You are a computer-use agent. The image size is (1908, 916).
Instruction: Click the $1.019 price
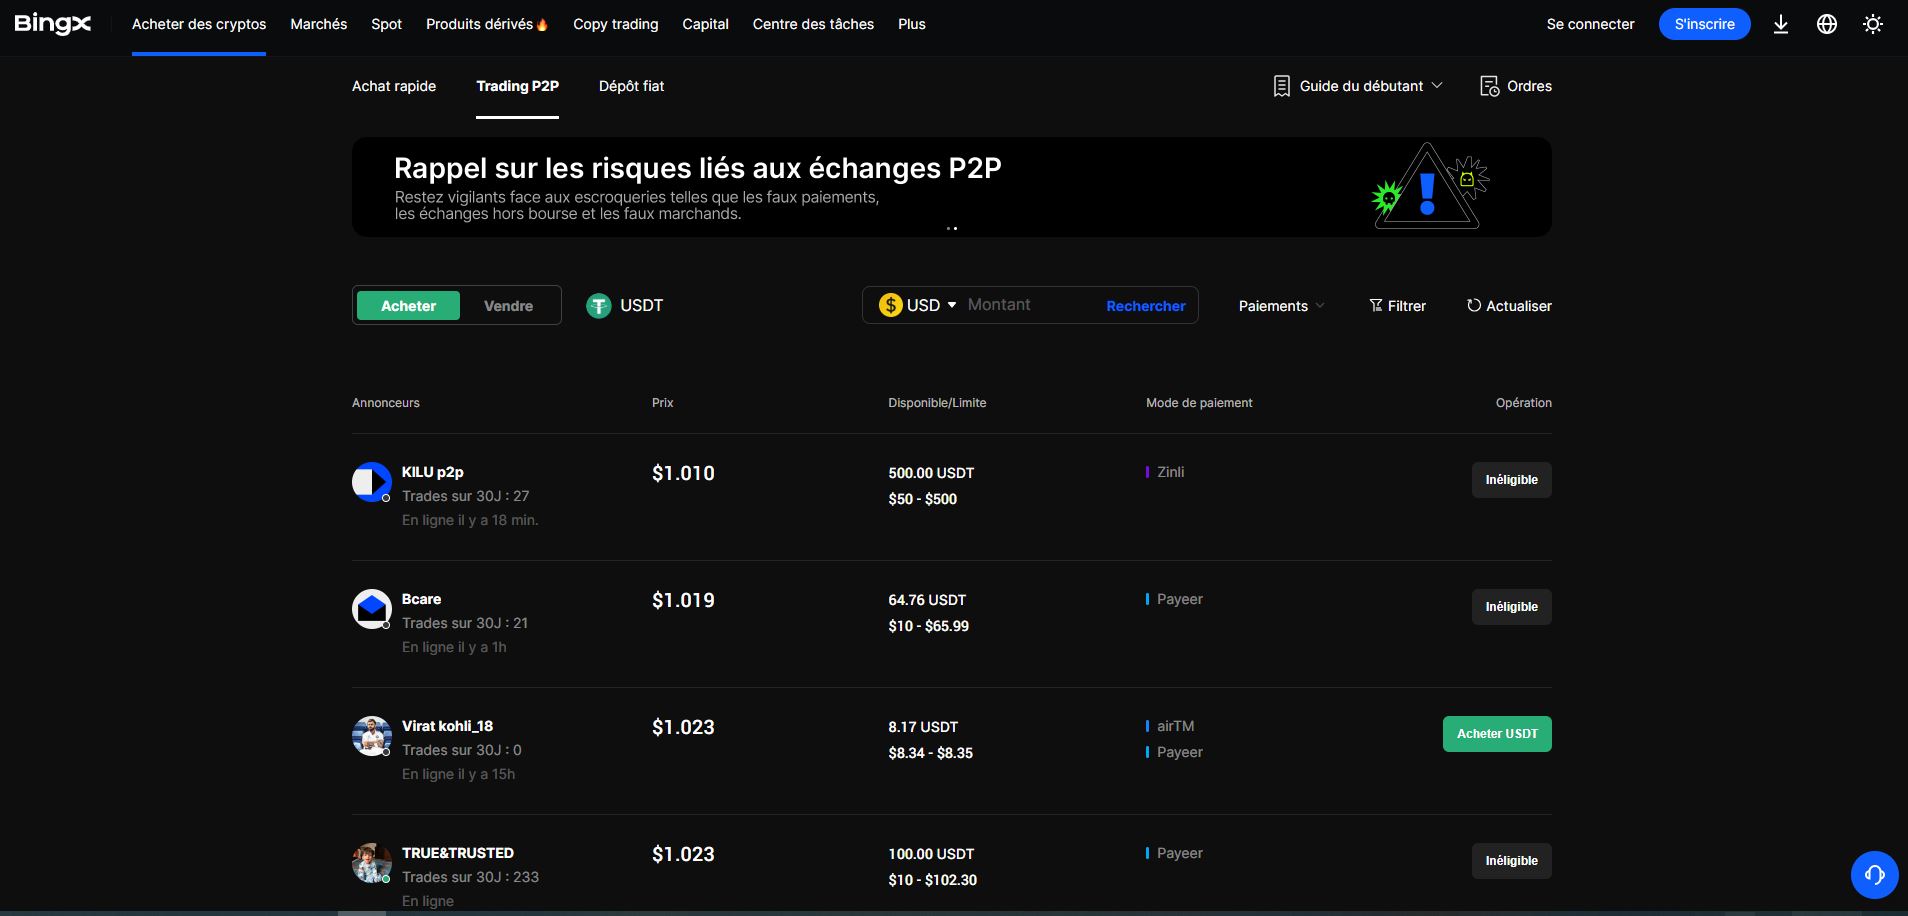[x=683, y=600]
